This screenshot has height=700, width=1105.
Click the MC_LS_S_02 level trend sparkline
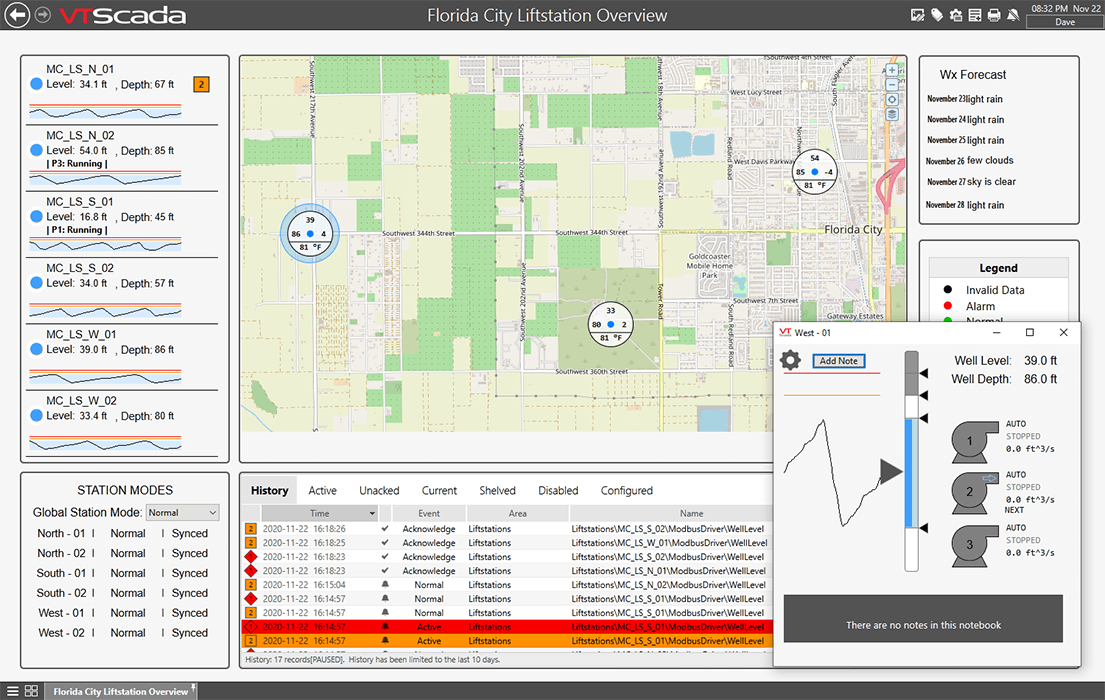[105, 310]
